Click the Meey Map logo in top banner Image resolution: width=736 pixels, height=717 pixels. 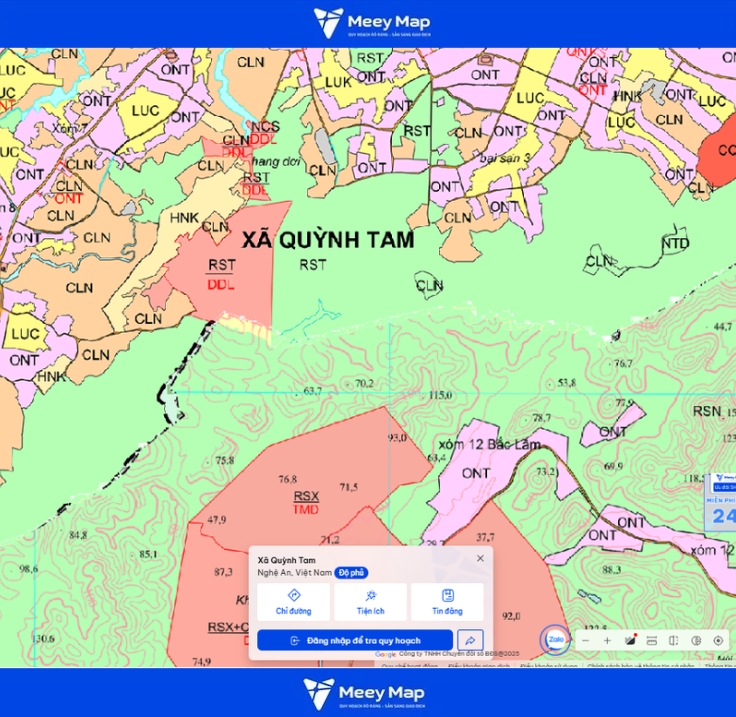[x=372, y=23]
